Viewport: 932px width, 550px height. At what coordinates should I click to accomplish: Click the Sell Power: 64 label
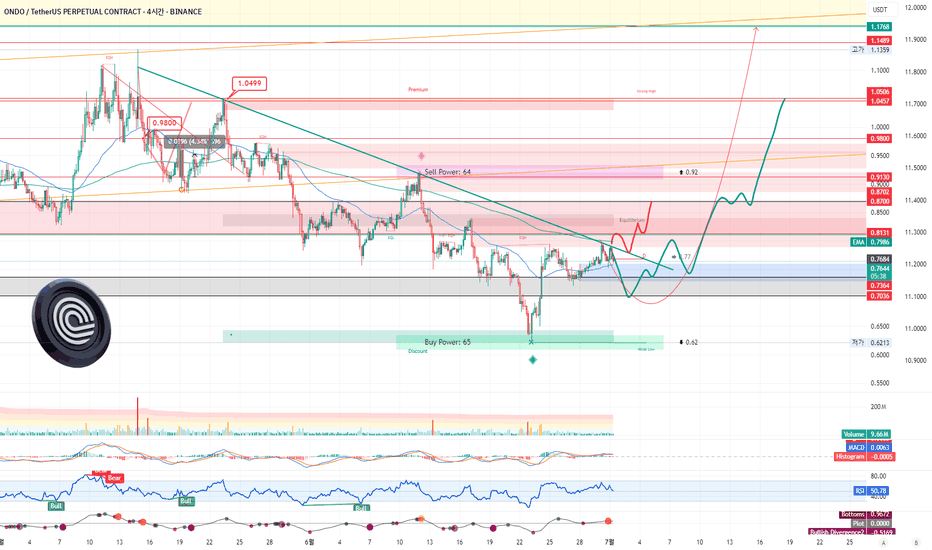448,172
